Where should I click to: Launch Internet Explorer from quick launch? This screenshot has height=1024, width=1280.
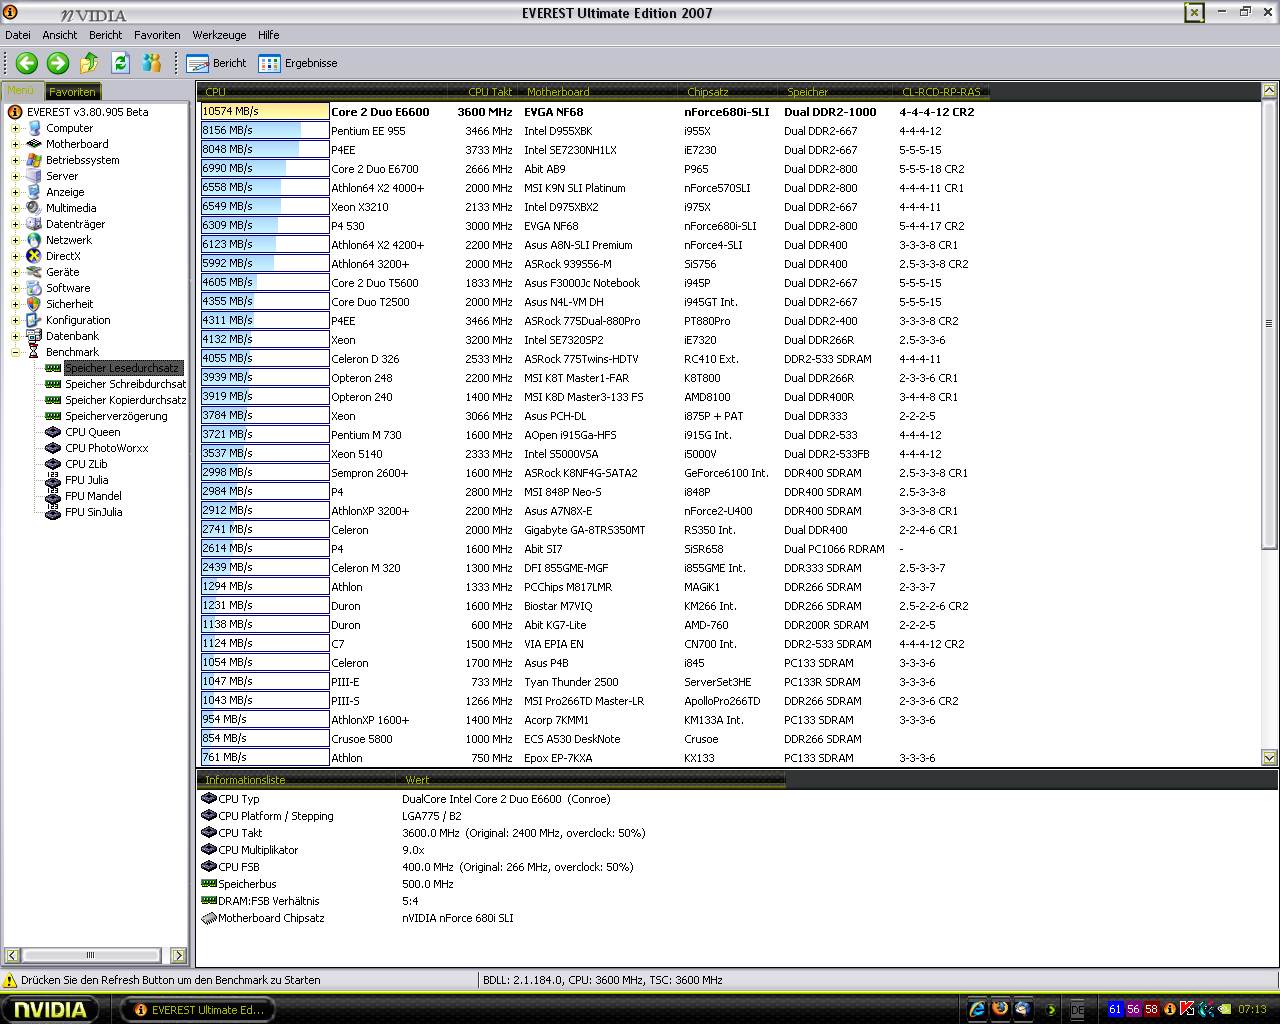coord(977,1009)
